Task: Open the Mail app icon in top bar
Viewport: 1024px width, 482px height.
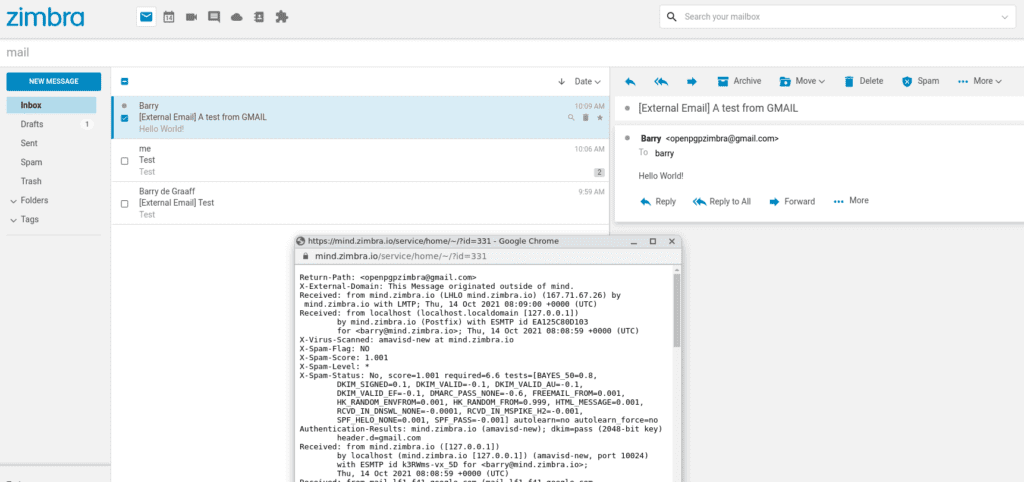Action: pyautogui.click(x=146, y=17)
